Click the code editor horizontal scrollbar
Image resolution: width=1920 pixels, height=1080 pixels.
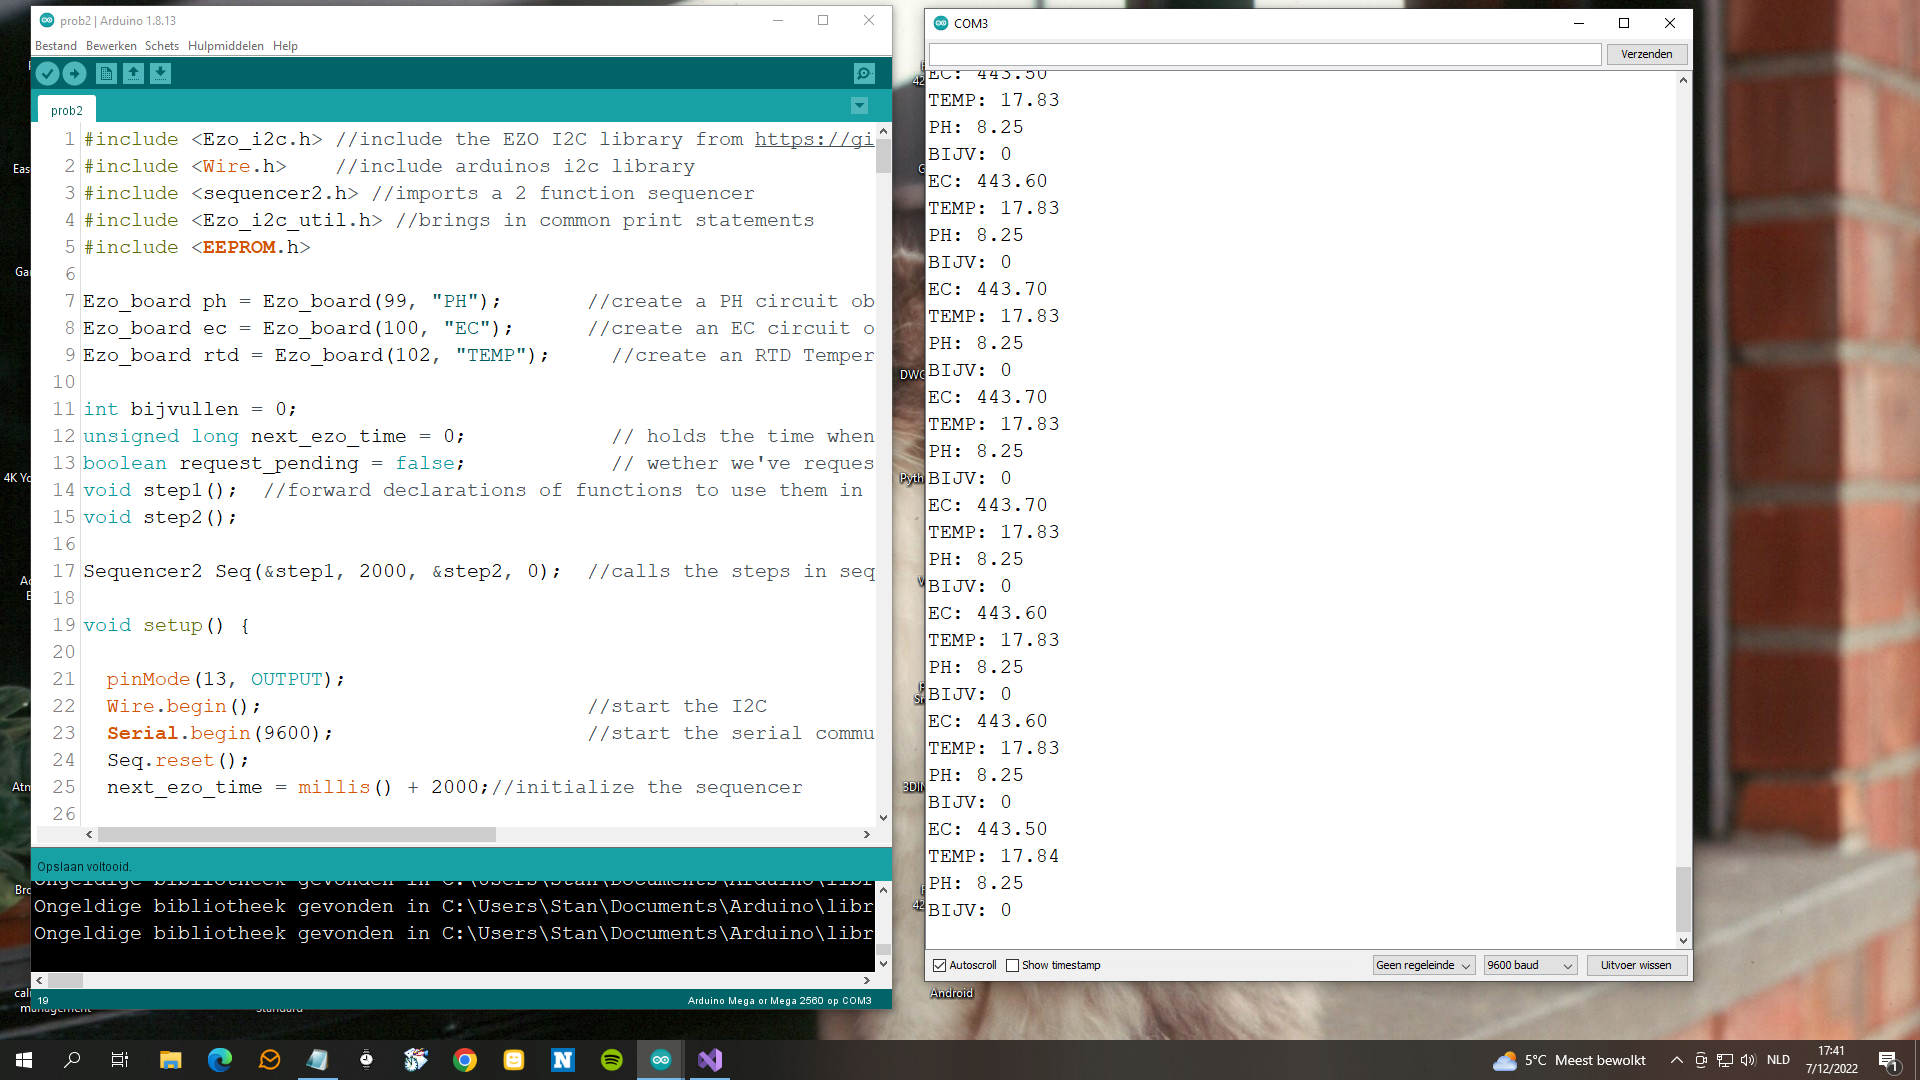[x=297, y=834]
